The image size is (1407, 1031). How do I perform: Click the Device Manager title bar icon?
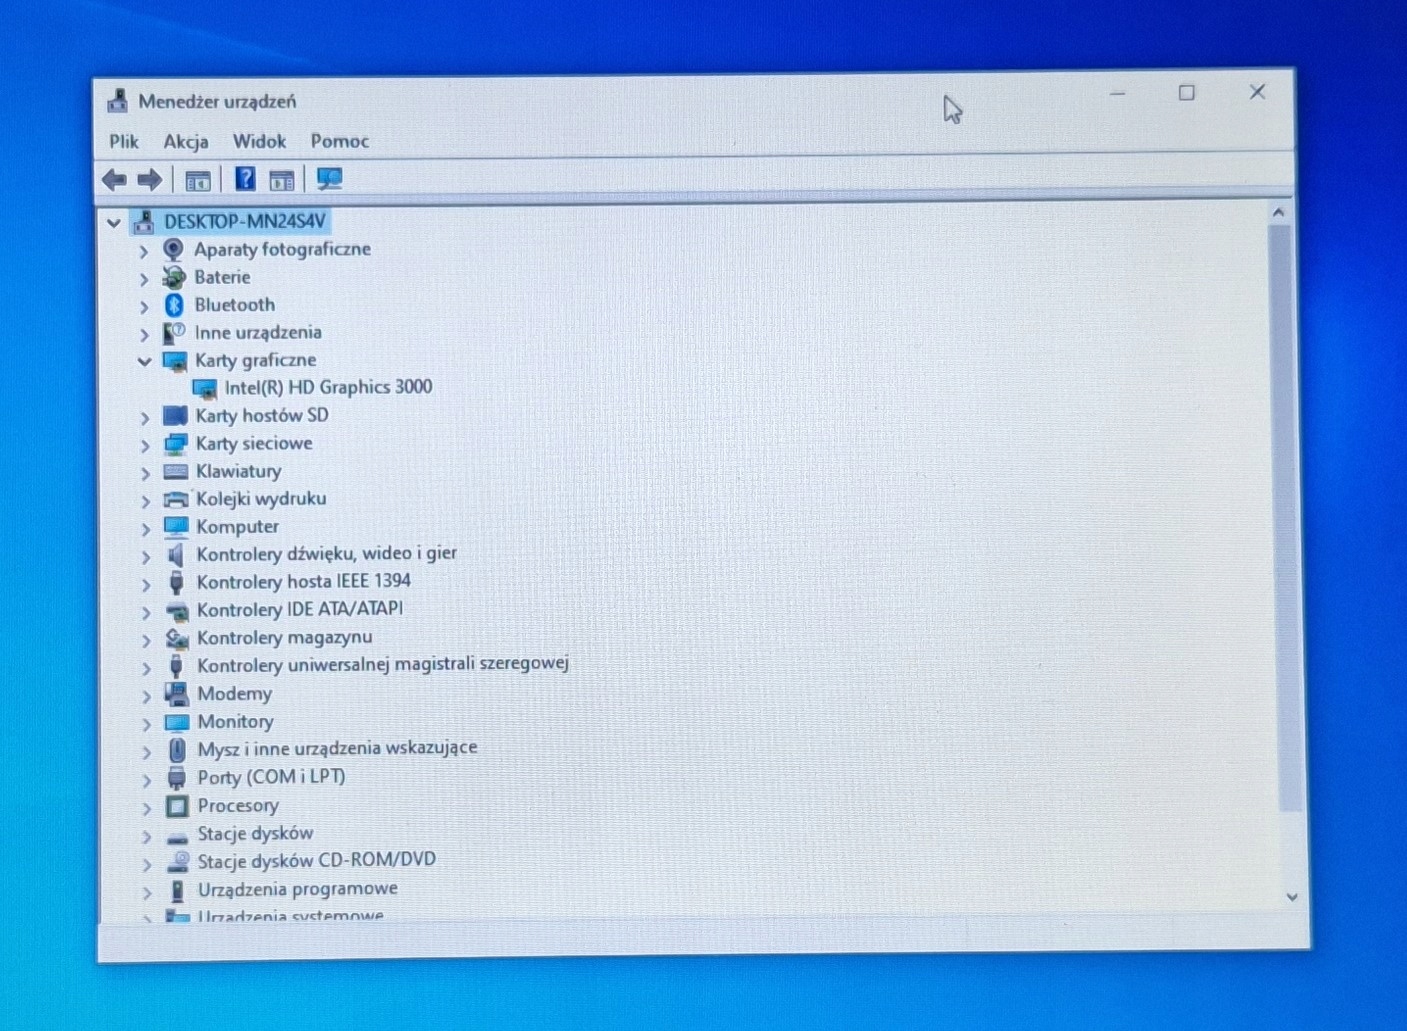[118, 101]
